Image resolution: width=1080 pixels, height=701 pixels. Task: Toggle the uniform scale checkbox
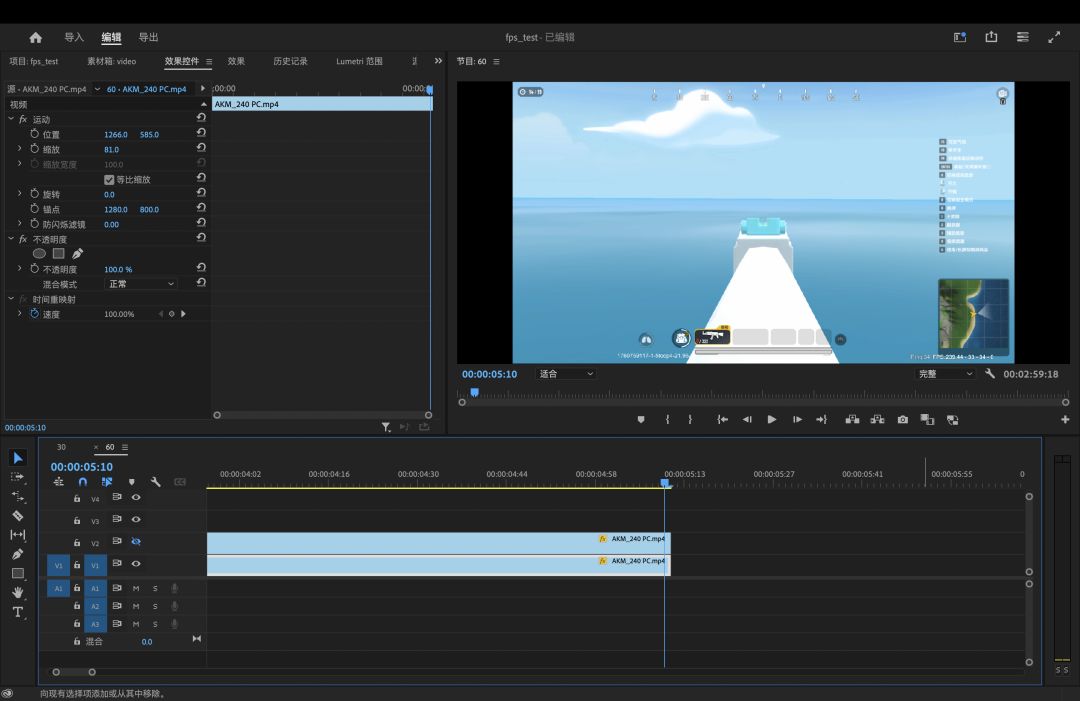[109, 180]
